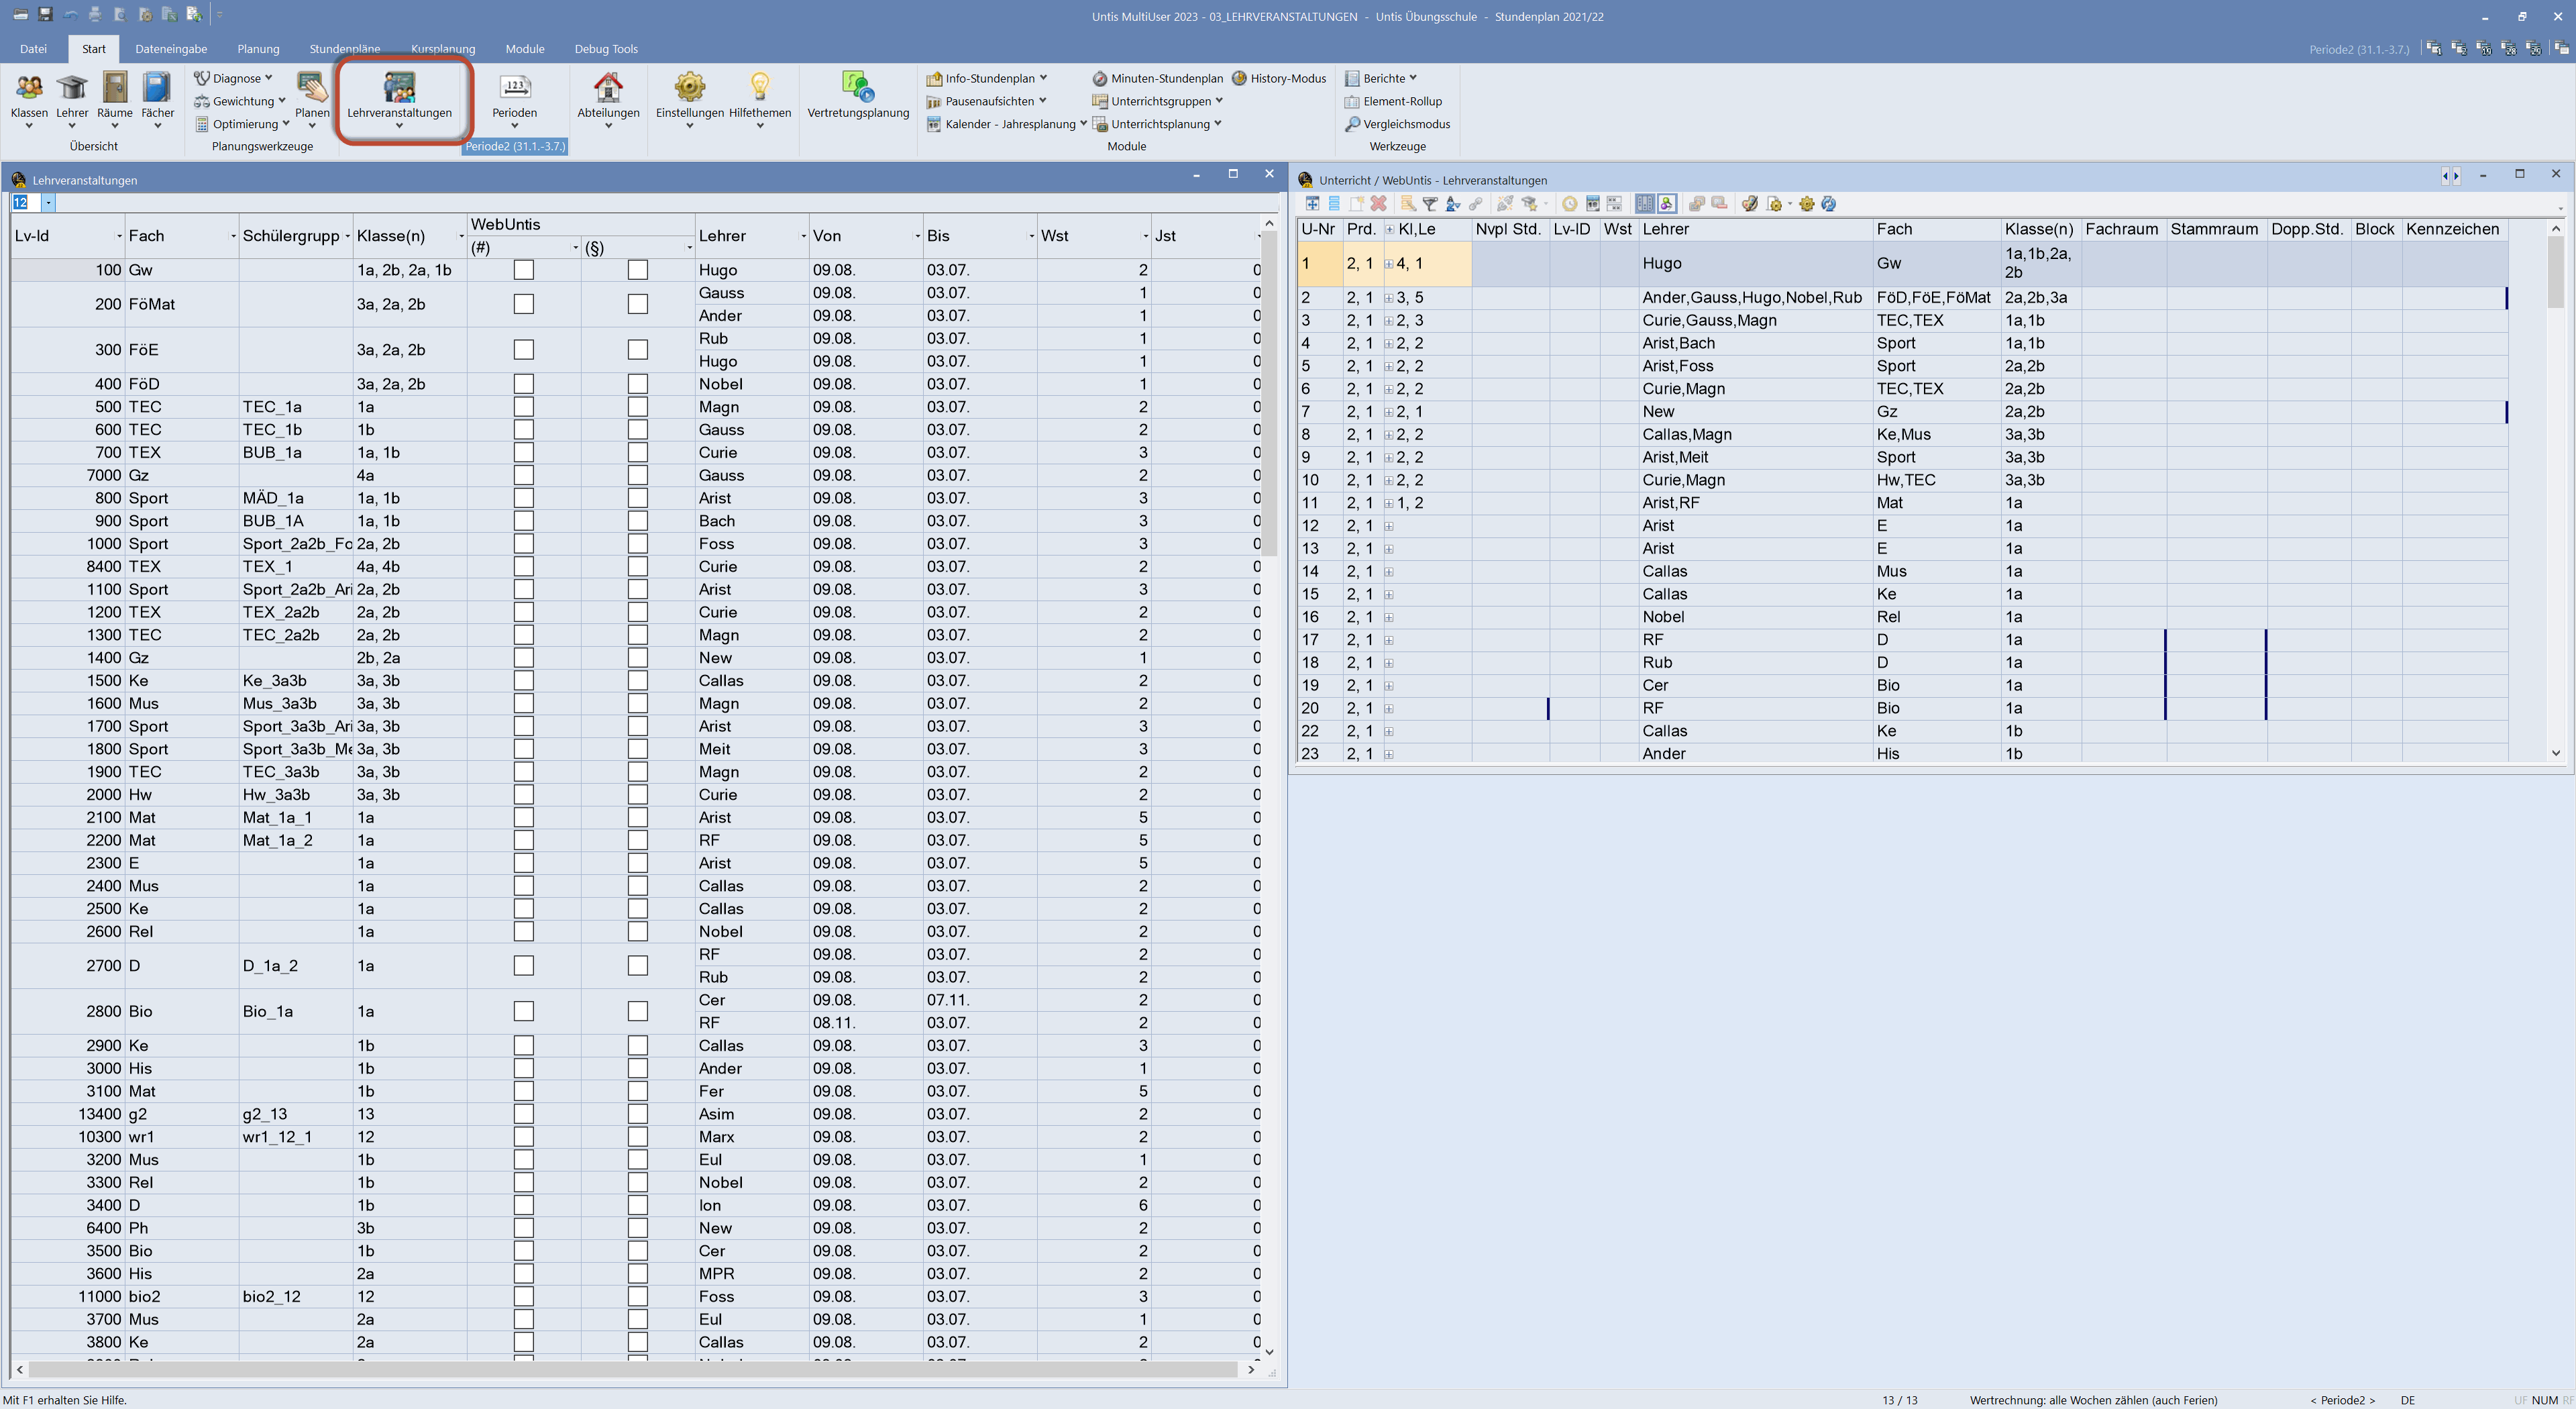
Task: Click the print icon in quick access
Action: pyautogui.click(x=95, y=15)
